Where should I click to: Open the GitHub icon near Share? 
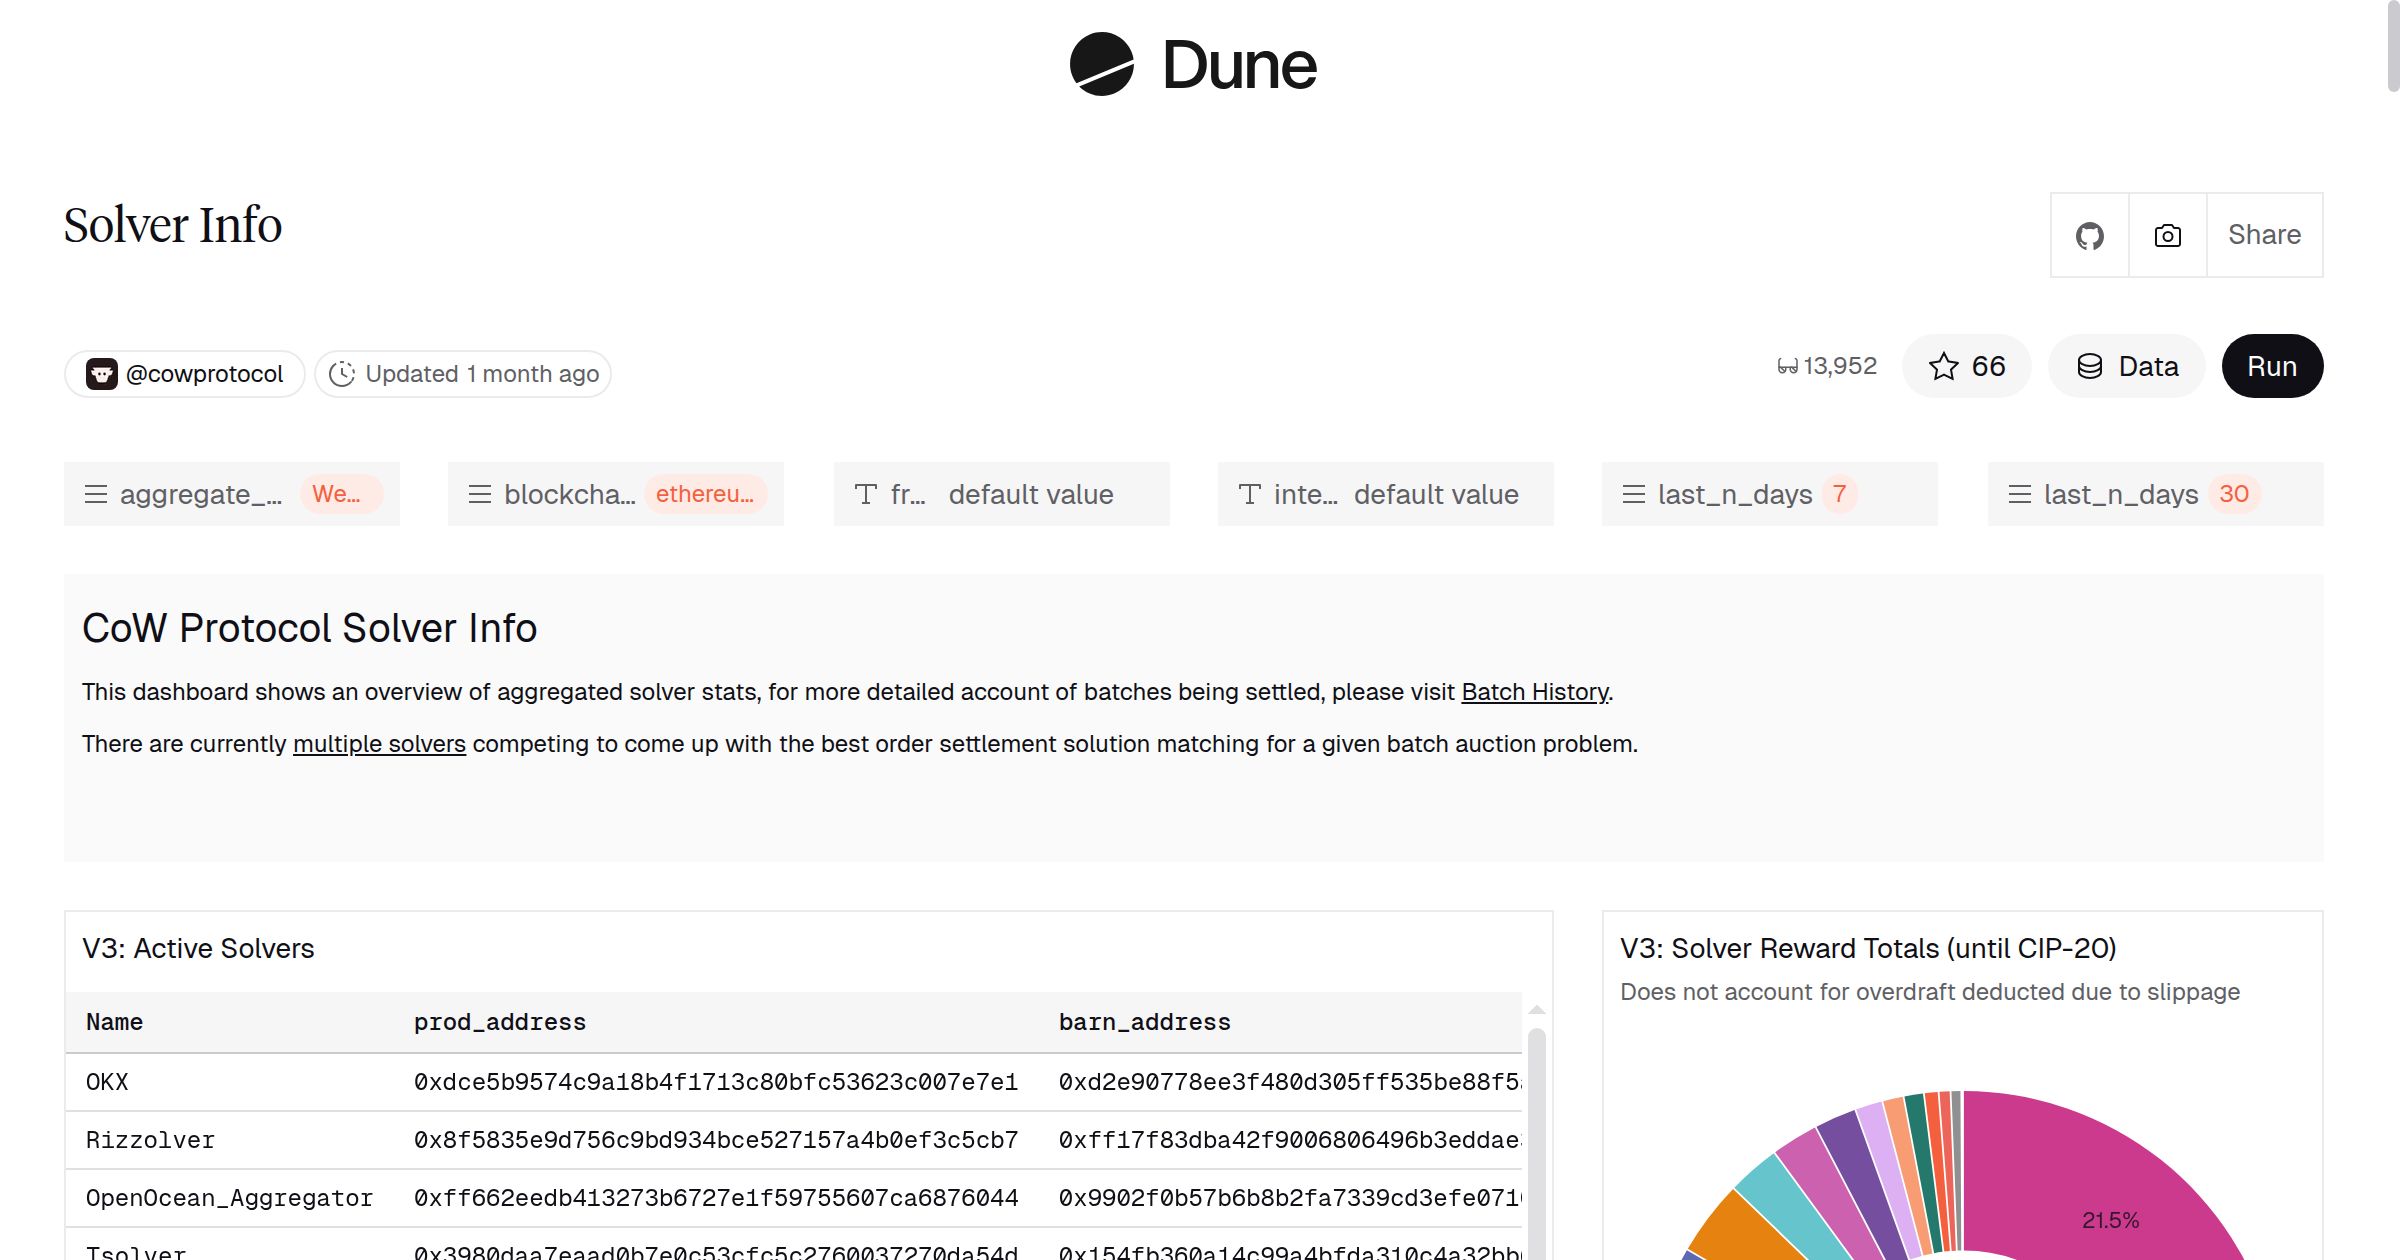click(x=2090, y=235)
